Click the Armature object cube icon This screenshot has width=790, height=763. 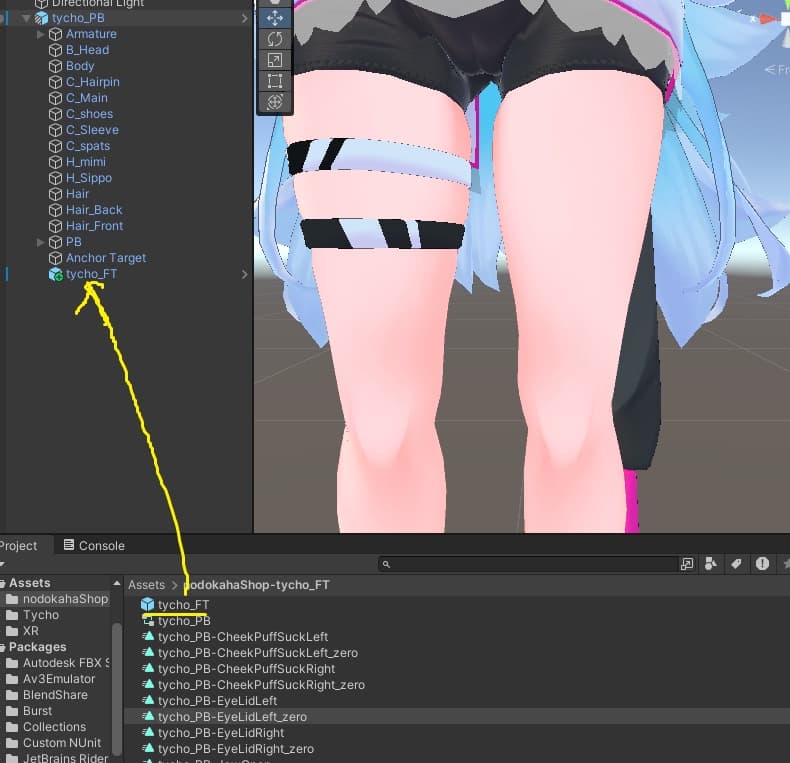pos(55,34)
